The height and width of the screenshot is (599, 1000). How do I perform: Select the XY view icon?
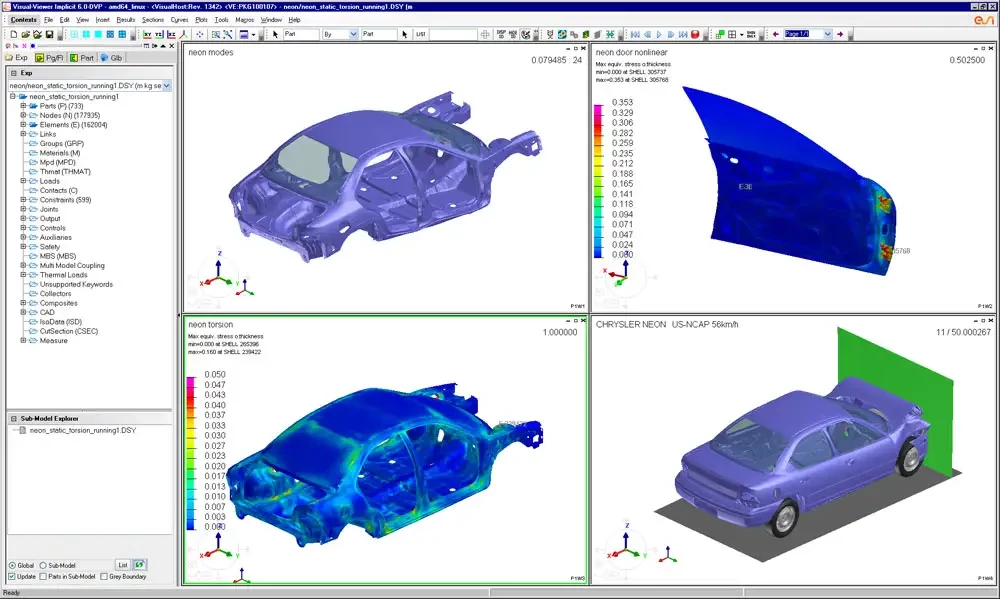[147, 34]
